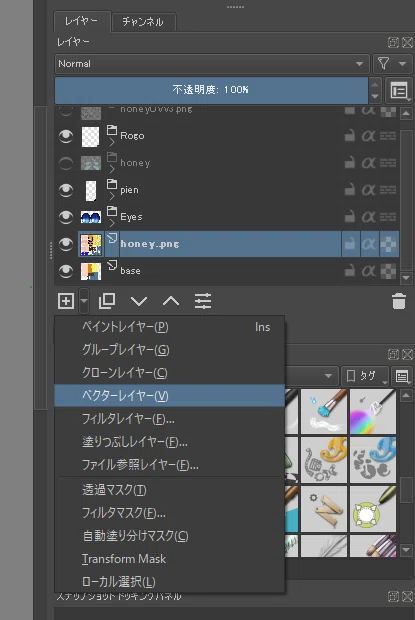Select the Eyes layer thumbnail
The height and width of the screenshot is (620, 415).
(x=91, y=217)
